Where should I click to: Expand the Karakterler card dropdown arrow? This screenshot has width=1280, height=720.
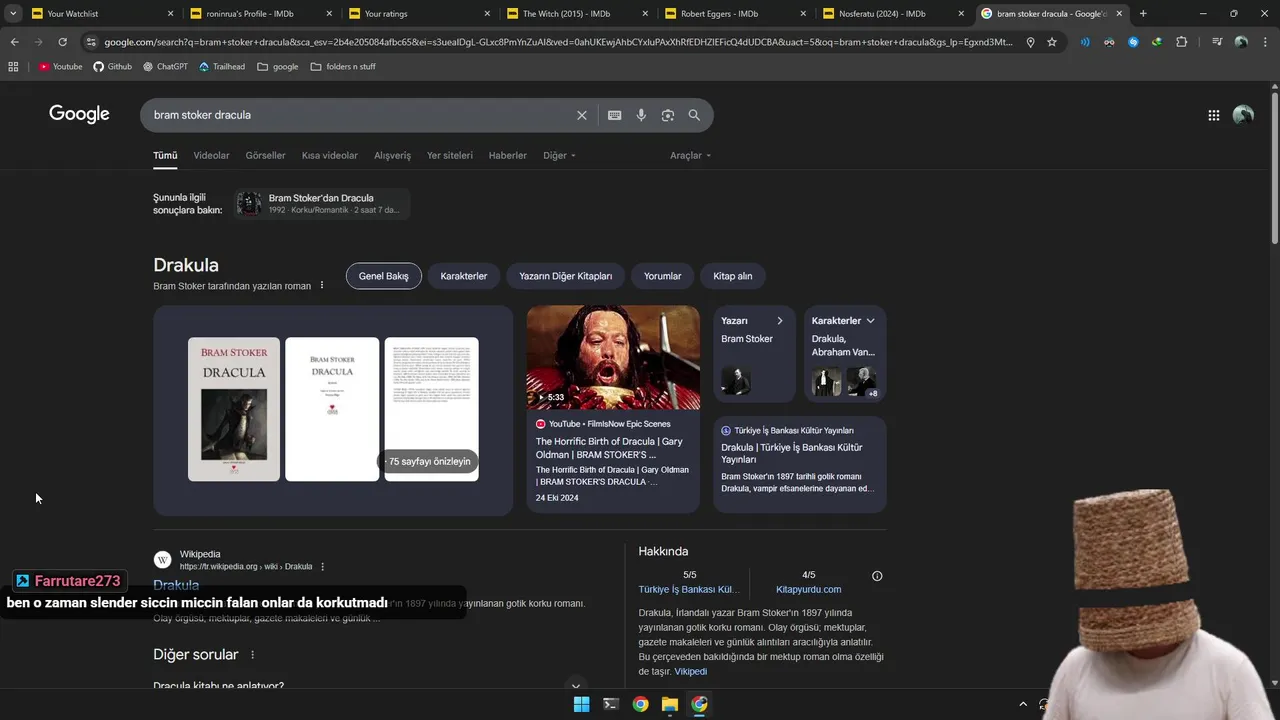coord(871,321)
